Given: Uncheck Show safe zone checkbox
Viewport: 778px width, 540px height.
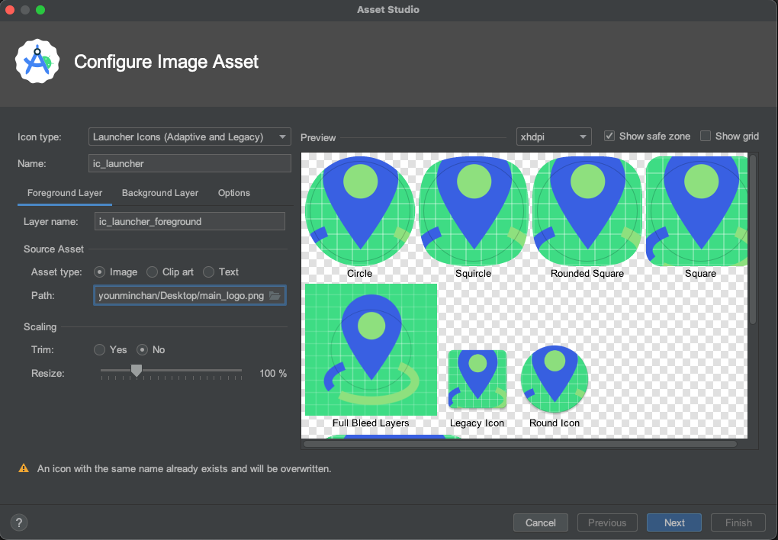Looking at the screenshot, I should (609, 136).
